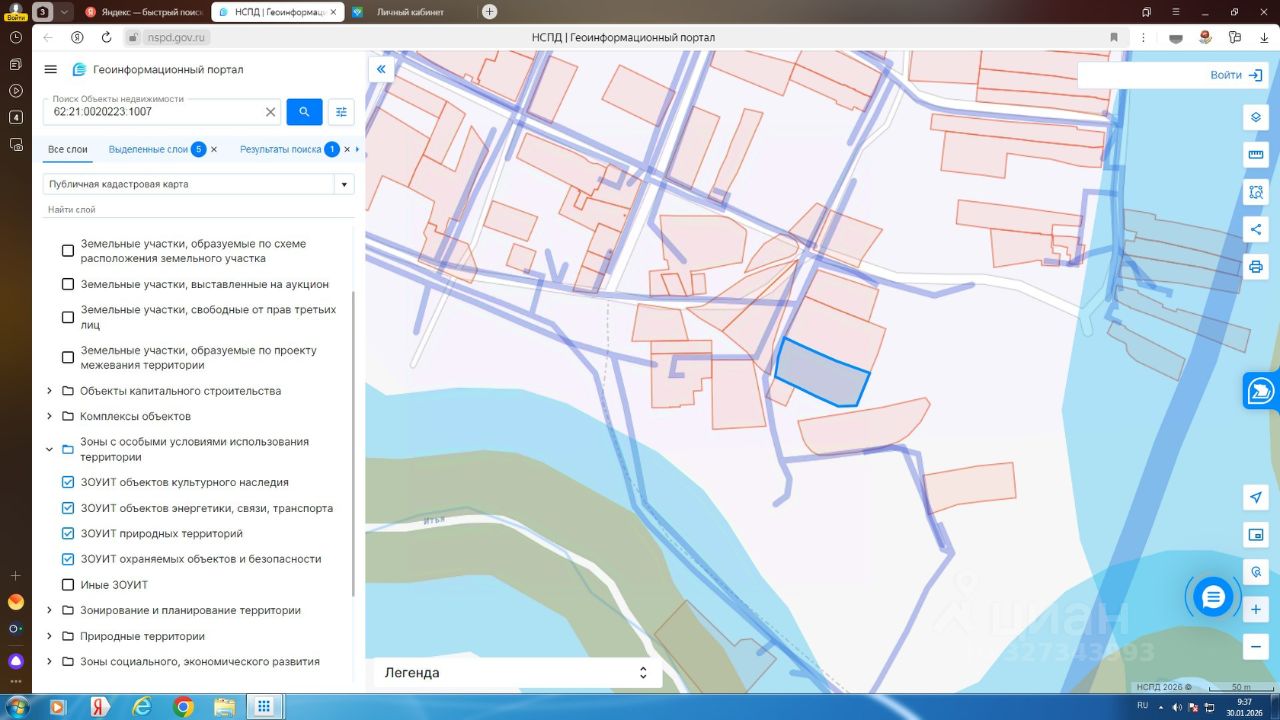
Task: Check Земельные участки, выставленные на аукцион
Action: point(68,284)
